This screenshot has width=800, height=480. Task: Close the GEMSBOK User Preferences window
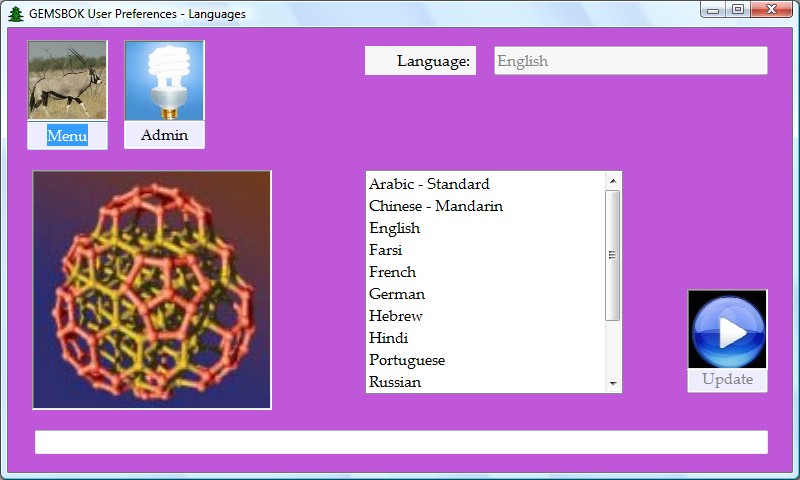pos(771,9)
